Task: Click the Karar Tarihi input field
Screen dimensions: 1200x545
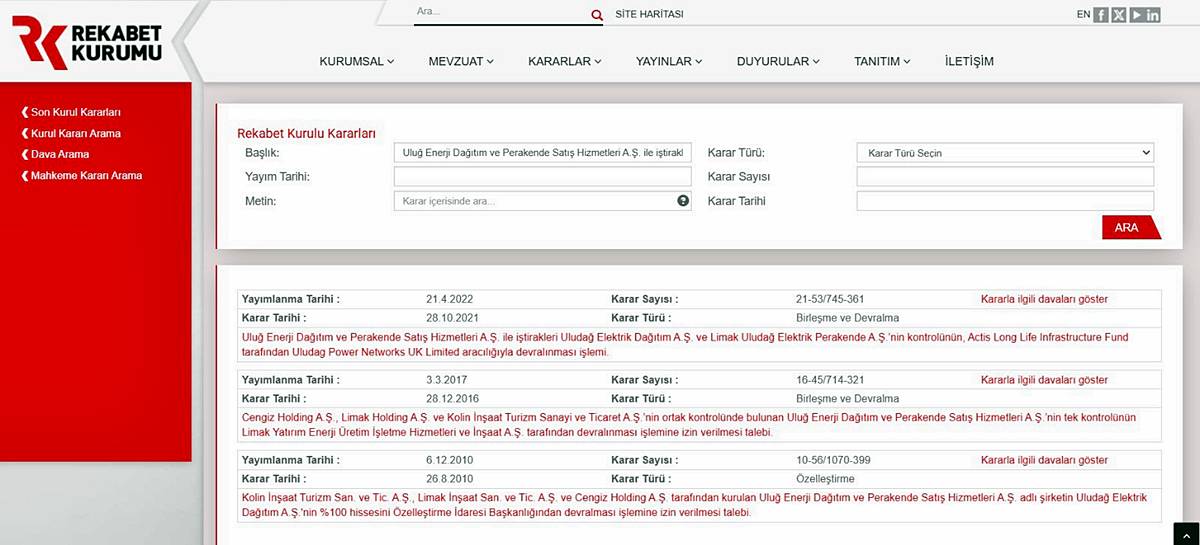Action: tap(1005, 201)
